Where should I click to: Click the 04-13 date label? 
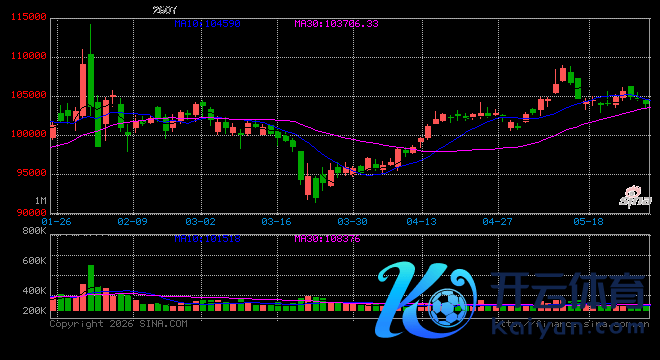421,221
